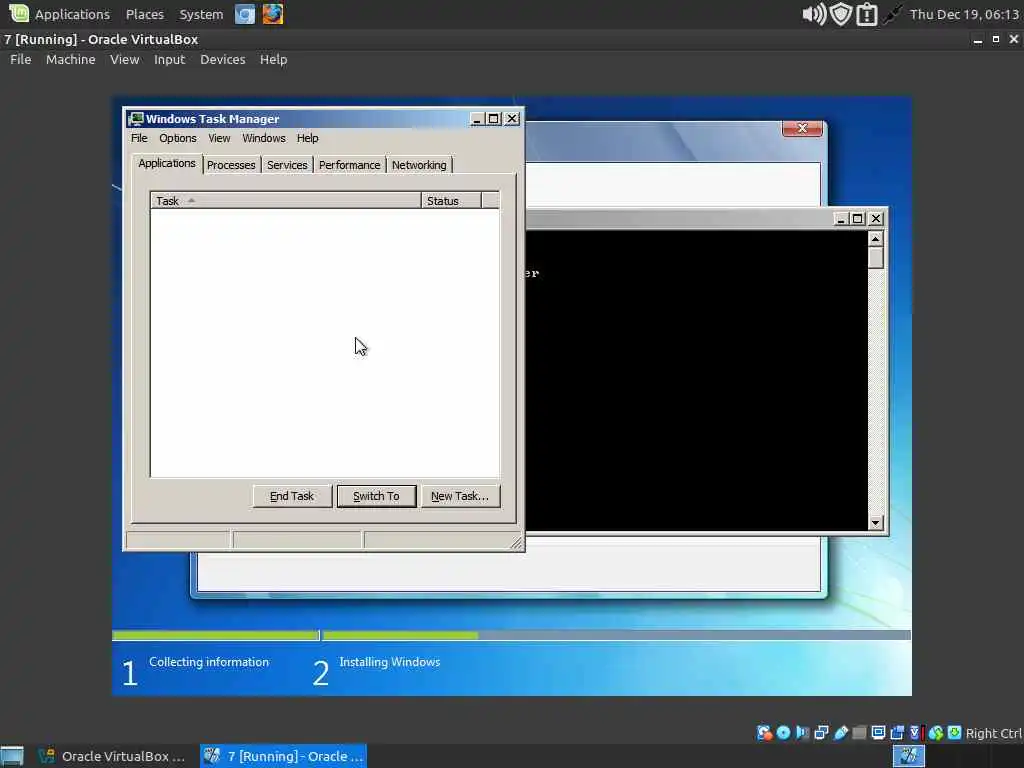Switch to the Services tab
Viewport: 1024px width, 768px height.
287,165
